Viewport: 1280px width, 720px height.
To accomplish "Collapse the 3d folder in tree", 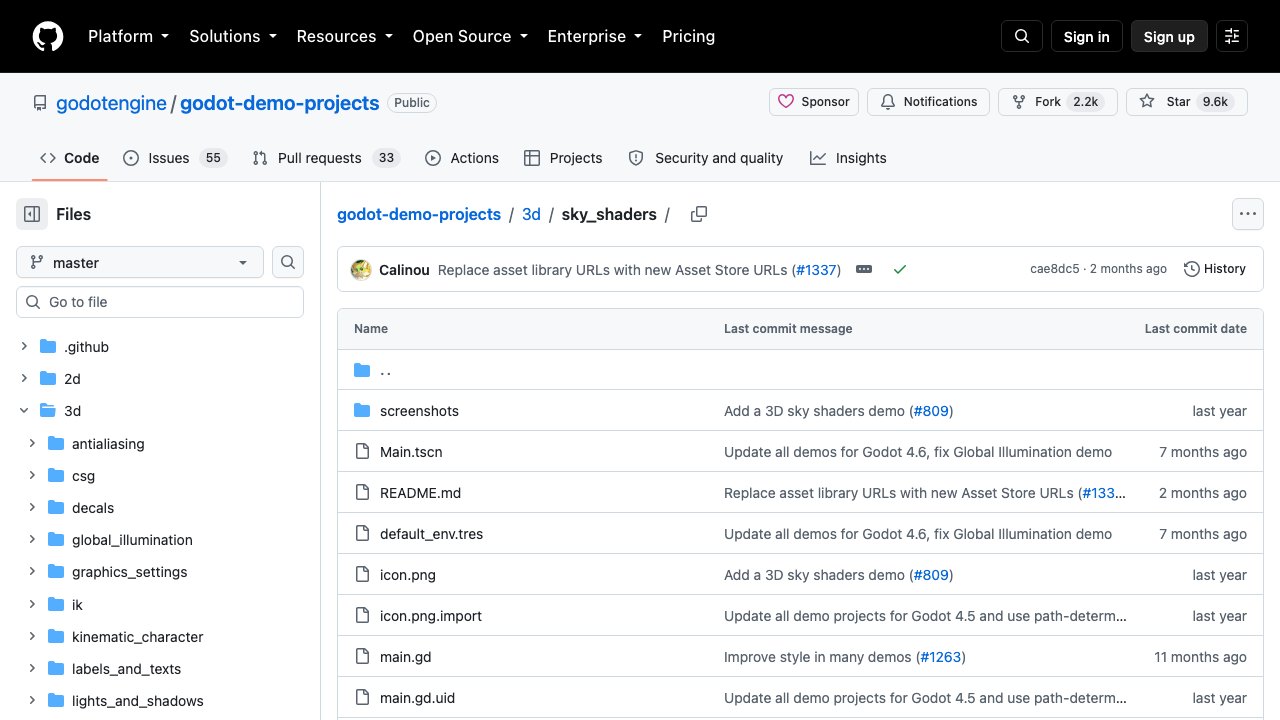I will pyautogui.click(x=24, y=411).
